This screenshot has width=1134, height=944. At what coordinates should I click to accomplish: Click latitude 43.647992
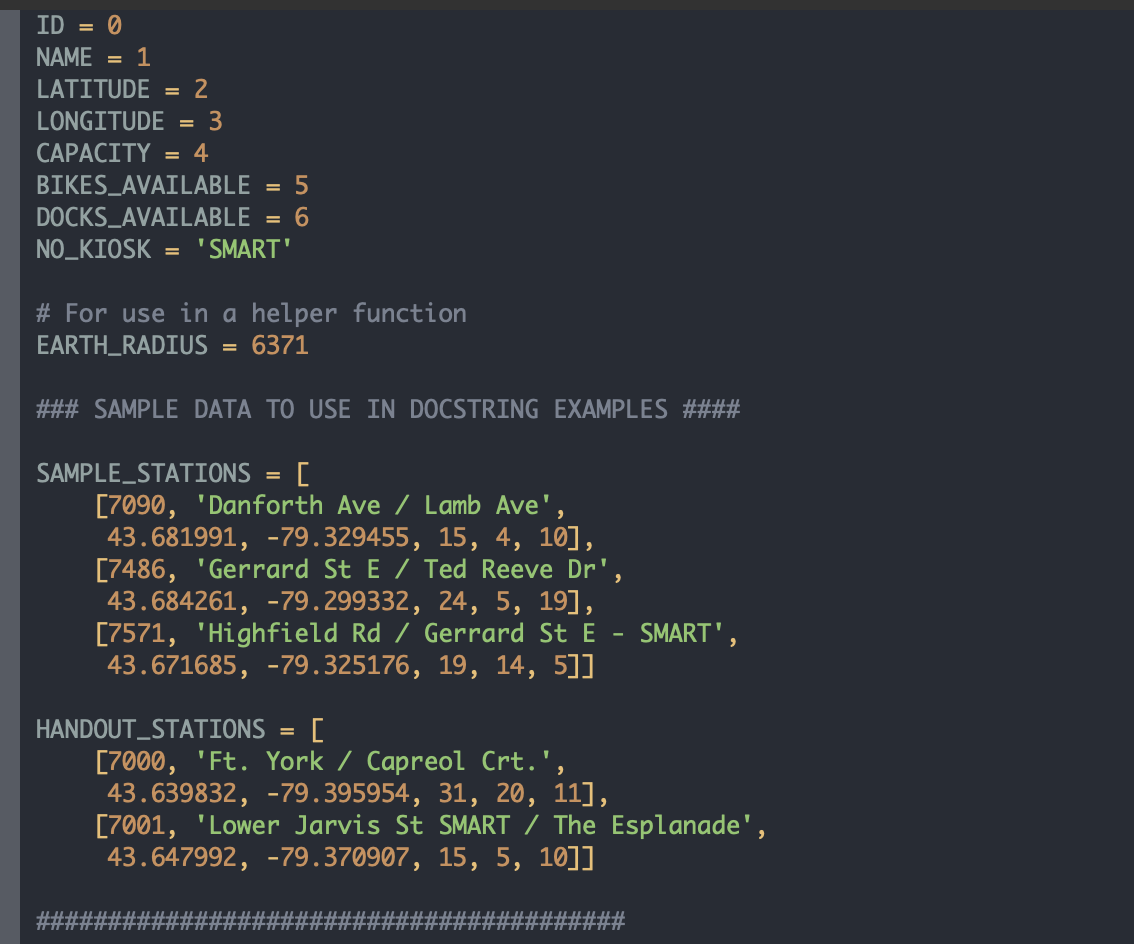click(x=172, y=857)
